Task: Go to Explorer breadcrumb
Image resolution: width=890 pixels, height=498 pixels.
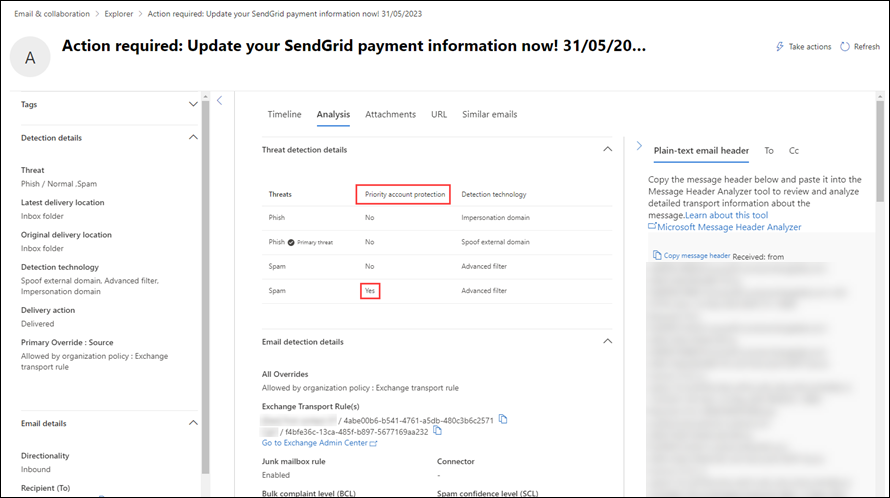Action: coord(119,14)
